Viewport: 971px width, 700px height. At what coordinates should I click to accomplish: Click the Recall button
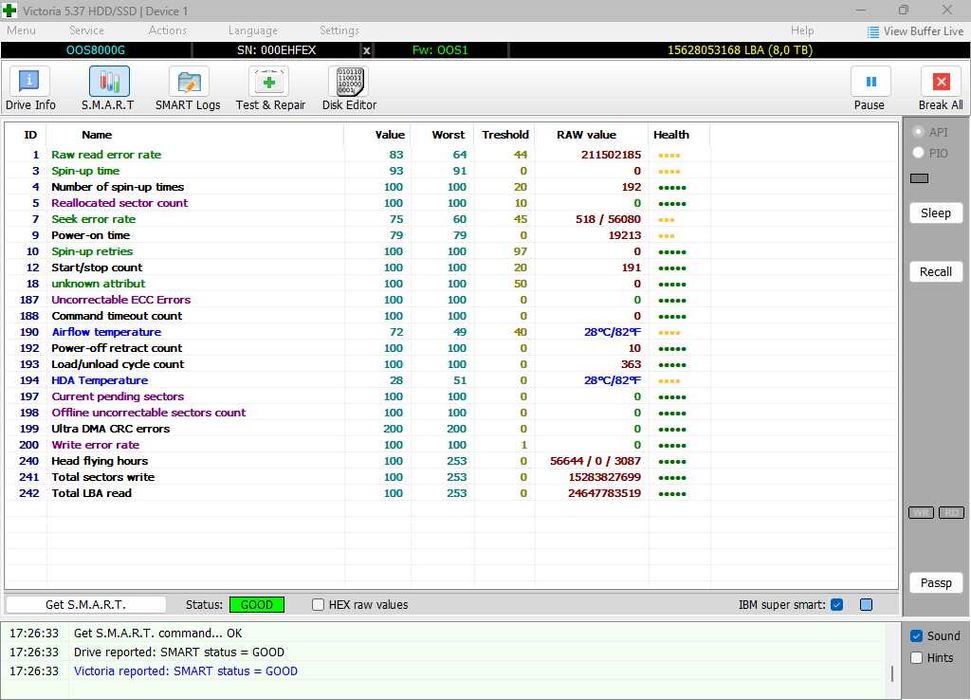pos(935,272)
